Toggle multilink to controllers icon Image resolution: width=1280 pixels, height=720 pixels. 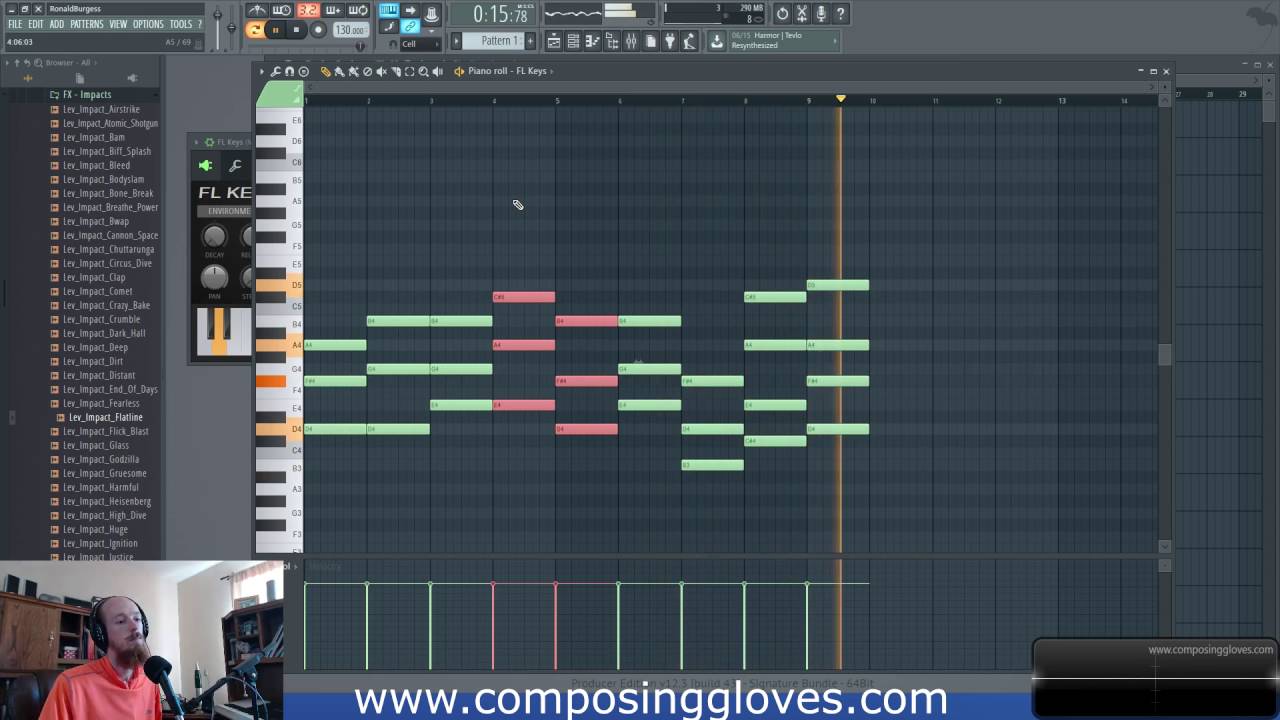pyautogui.click(x=411, y=27)
